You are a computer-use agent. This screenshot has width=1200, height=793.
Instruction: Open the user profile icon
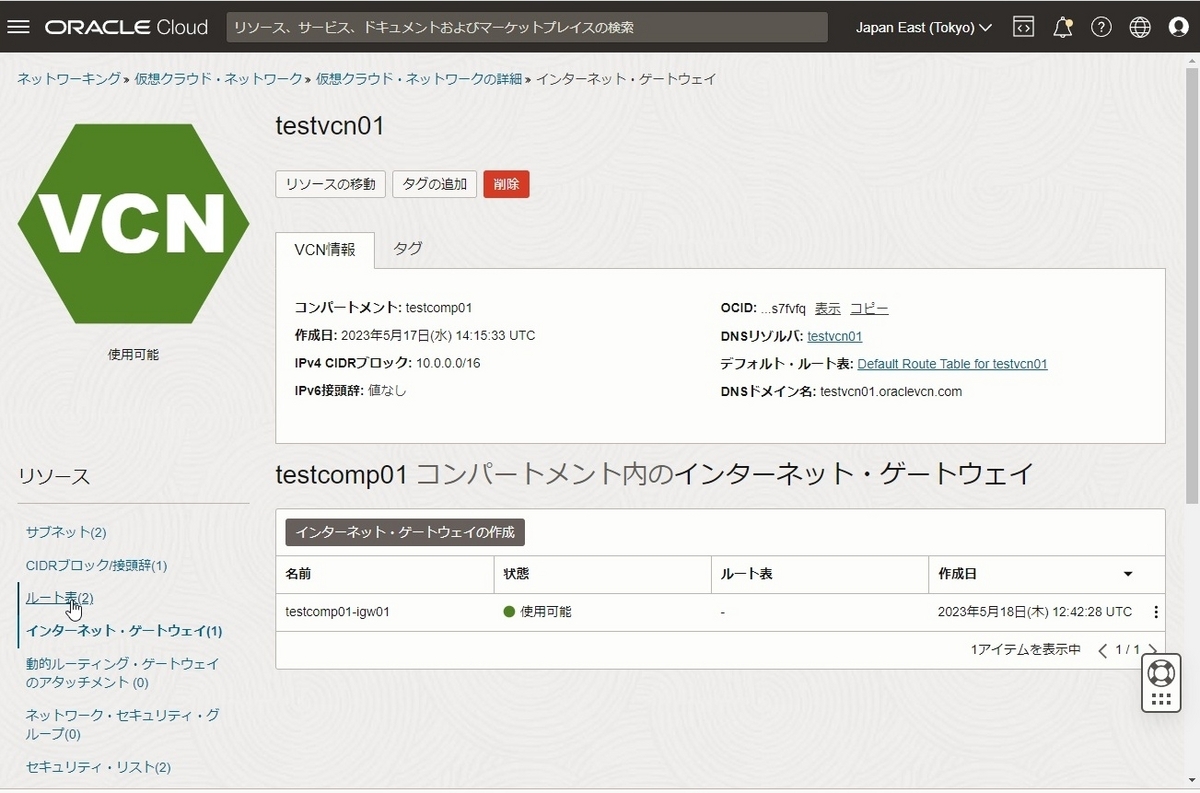[1179, 27]
